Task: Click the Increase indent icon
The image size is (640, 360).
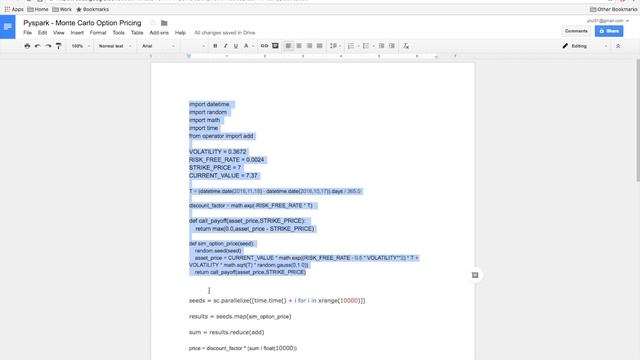Action: pos(392,46)
